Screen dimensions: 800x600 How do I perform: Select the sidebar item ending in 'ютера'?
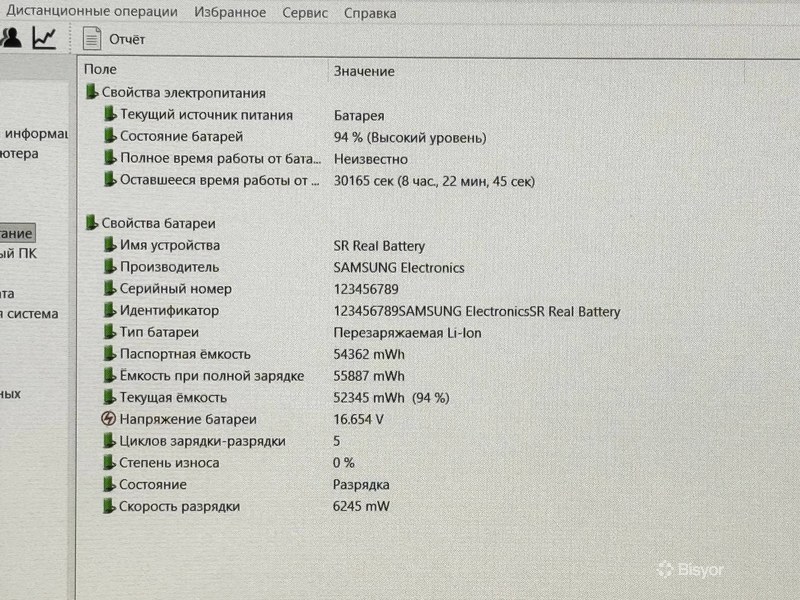point(19,153)
